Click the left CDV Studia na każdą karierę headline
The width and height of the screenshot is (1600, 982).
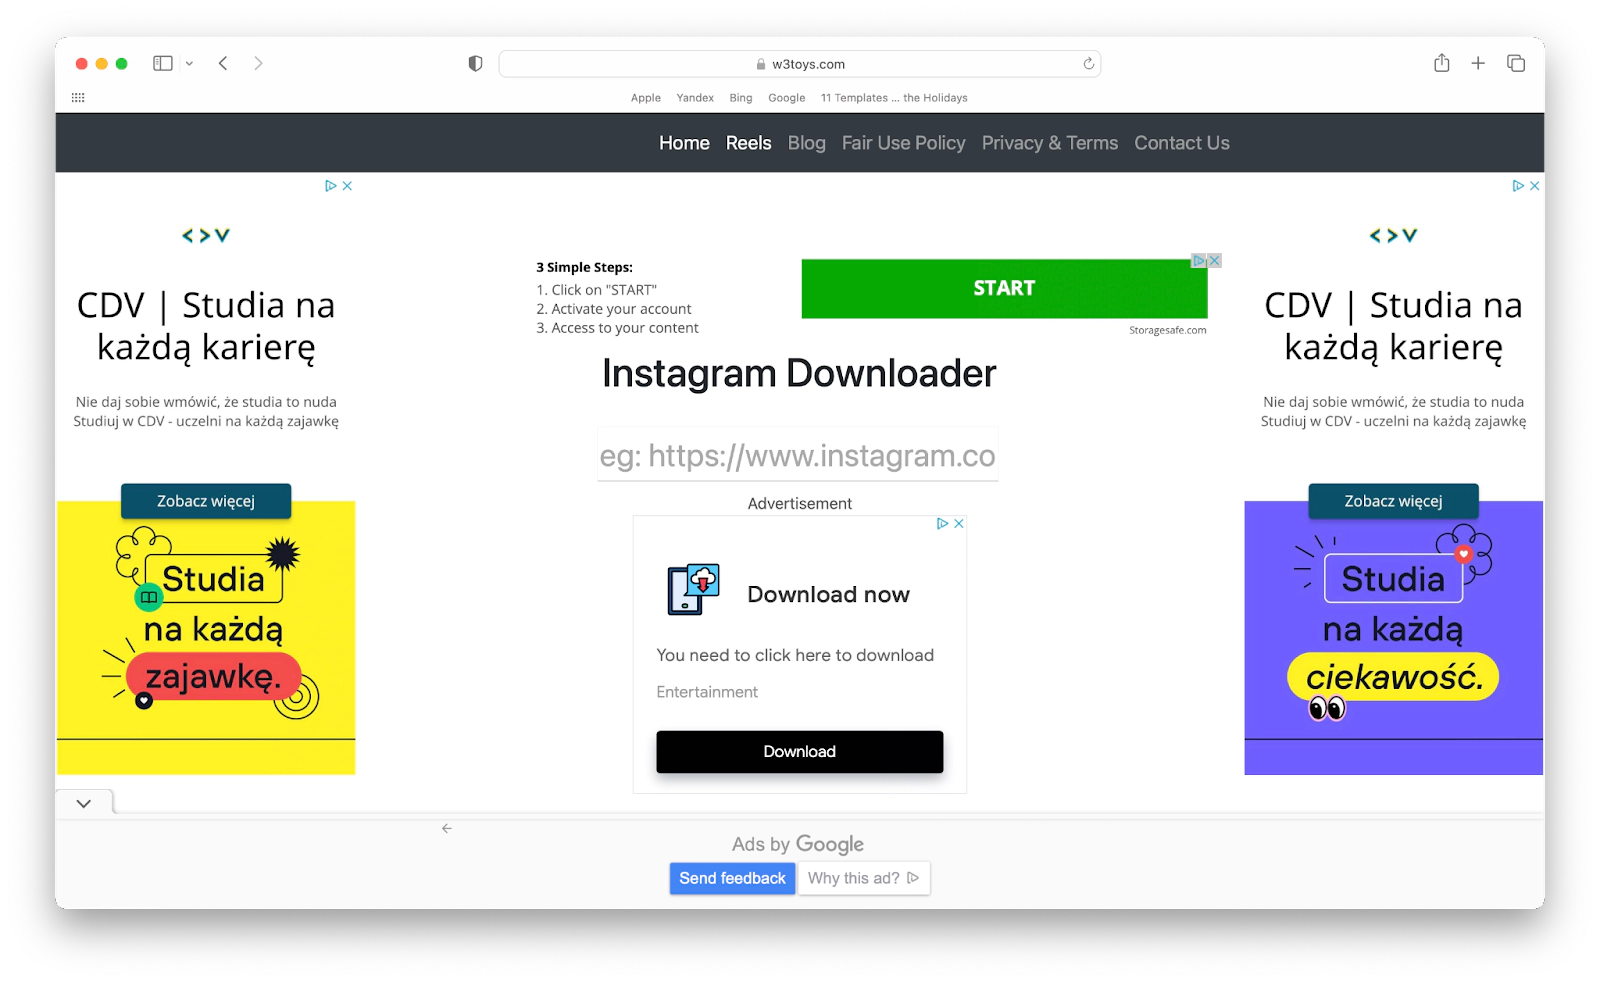pyautogui.click(x=206, y=326)
